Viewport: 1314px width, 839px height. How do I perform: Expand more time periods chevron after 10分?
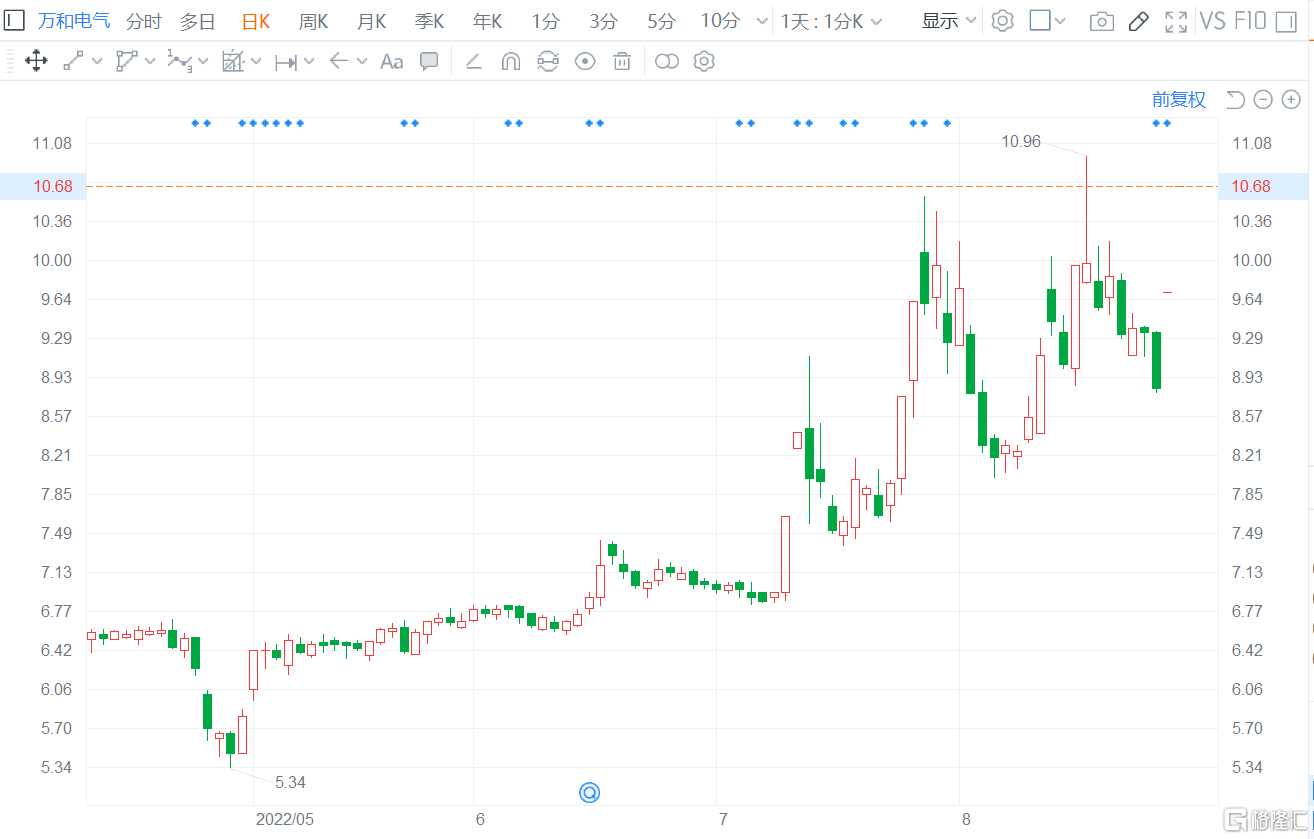click(x=761, y=22)
